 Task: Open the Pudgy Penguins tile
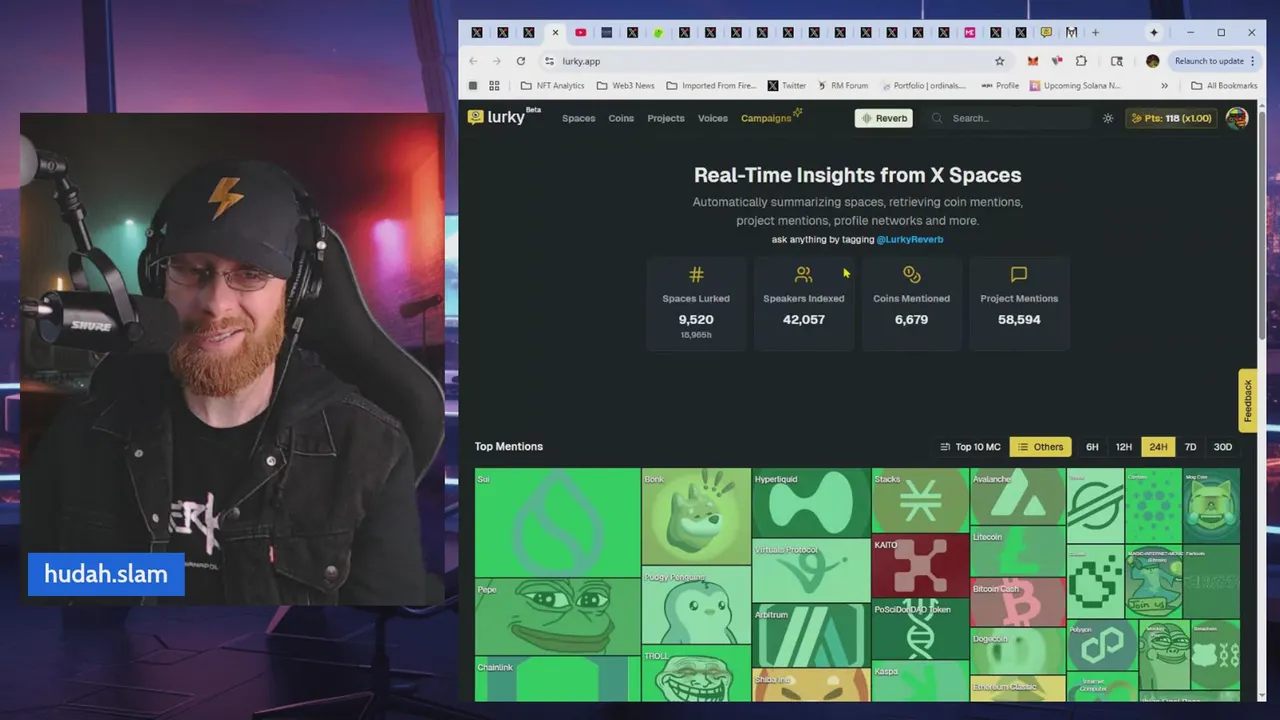[x=696, y=605]
